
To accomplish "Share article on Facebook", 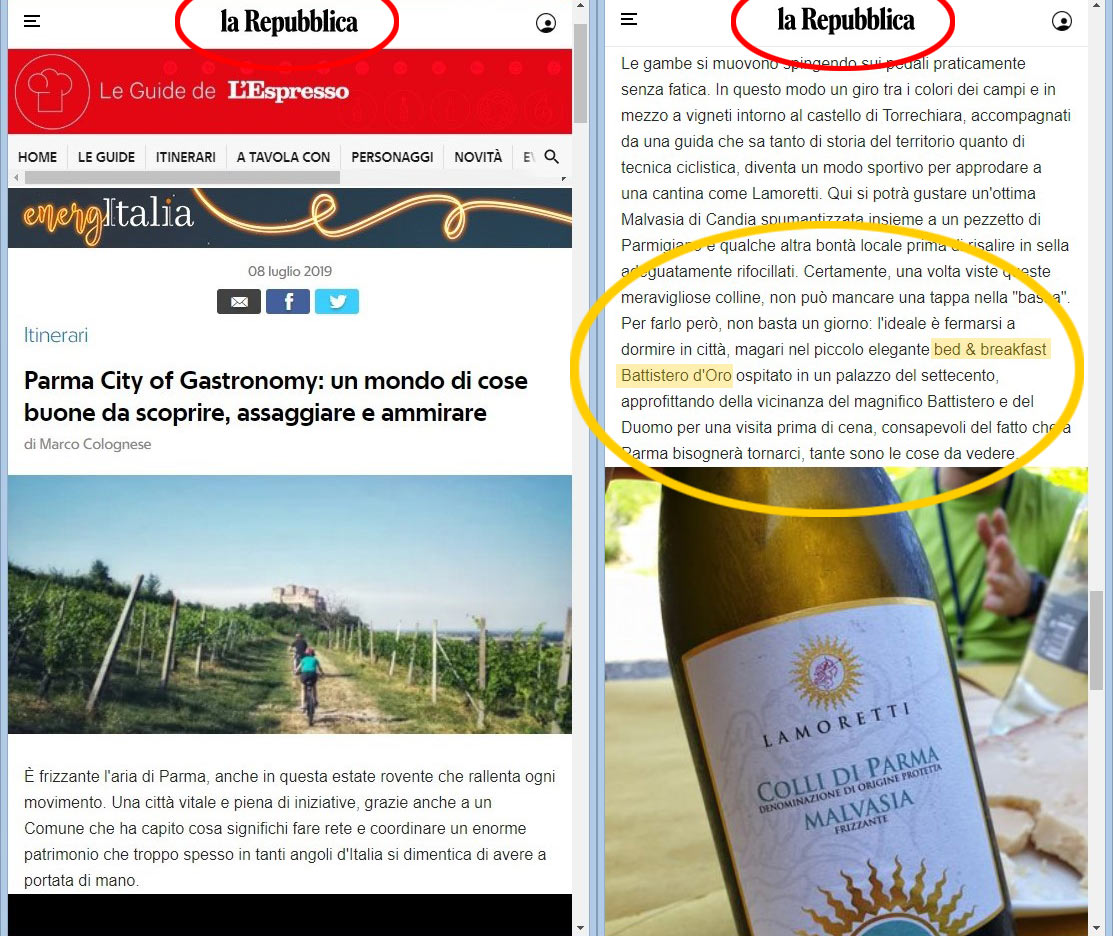I will [x=288, y=302].
